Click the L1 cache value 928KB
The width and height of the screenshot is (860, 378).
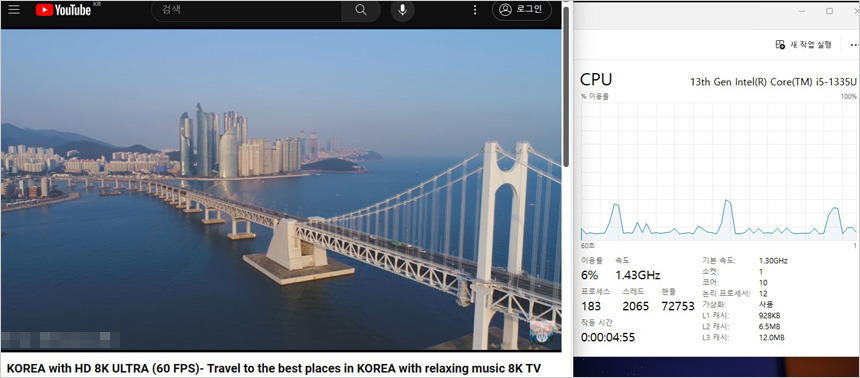click(x=770, y=315)
